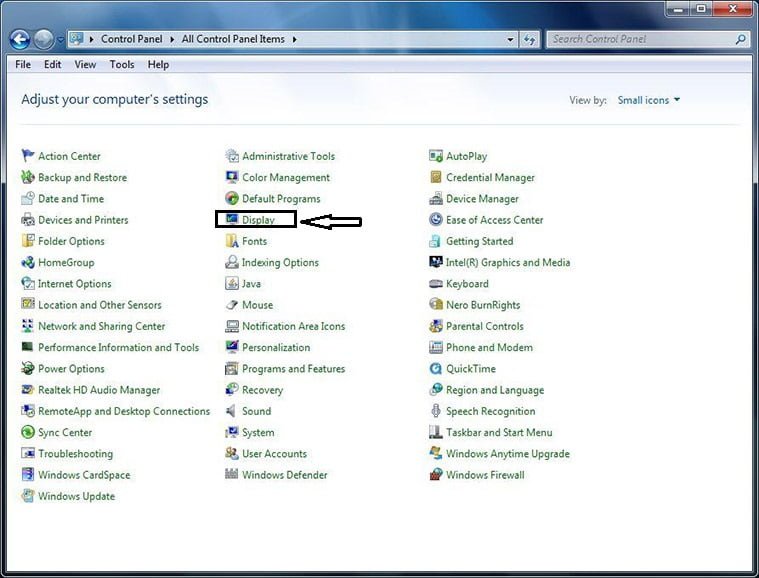Open the User Accounts link
This screenshot has width=759, height=578.
coord(274,454)
